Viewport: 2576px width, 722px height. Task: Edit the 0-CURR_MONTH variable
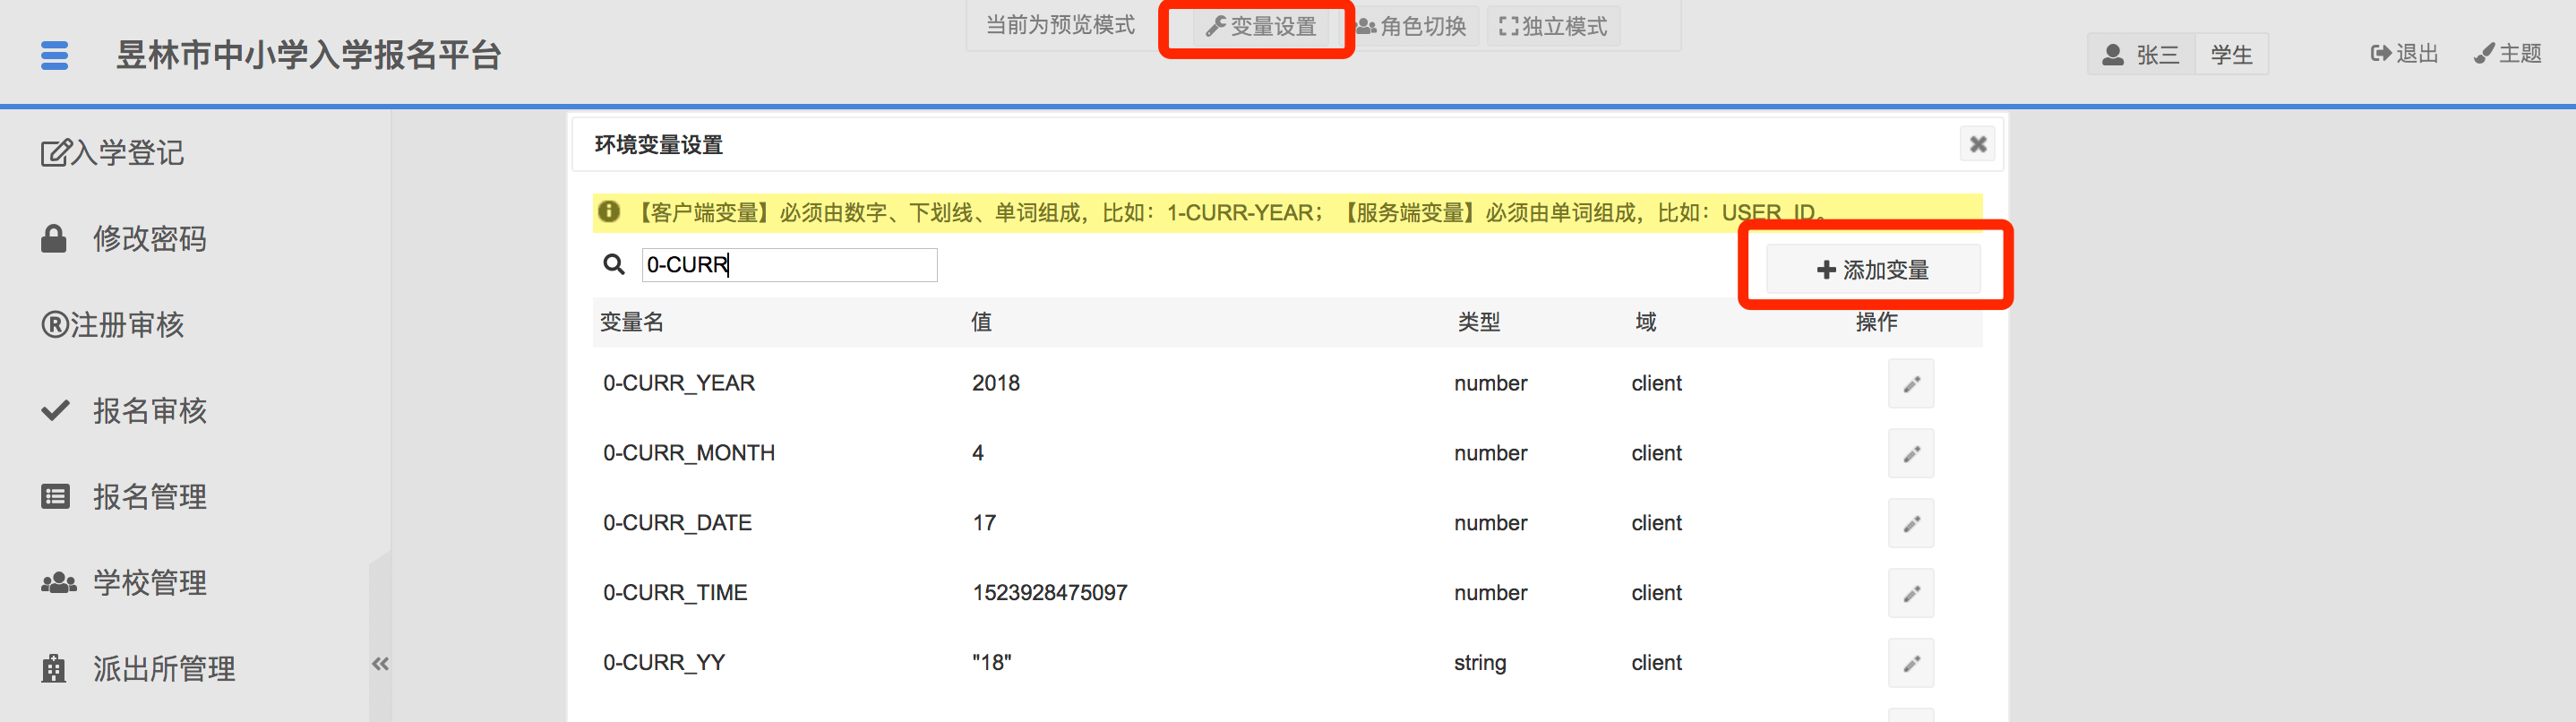pos(1910,454)
